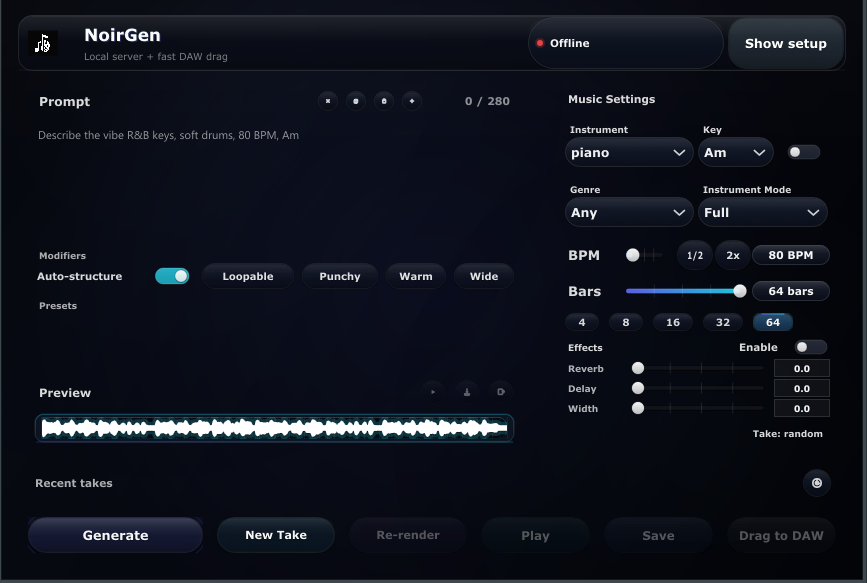Clear the prompt with the X icon

click(328, 101)
